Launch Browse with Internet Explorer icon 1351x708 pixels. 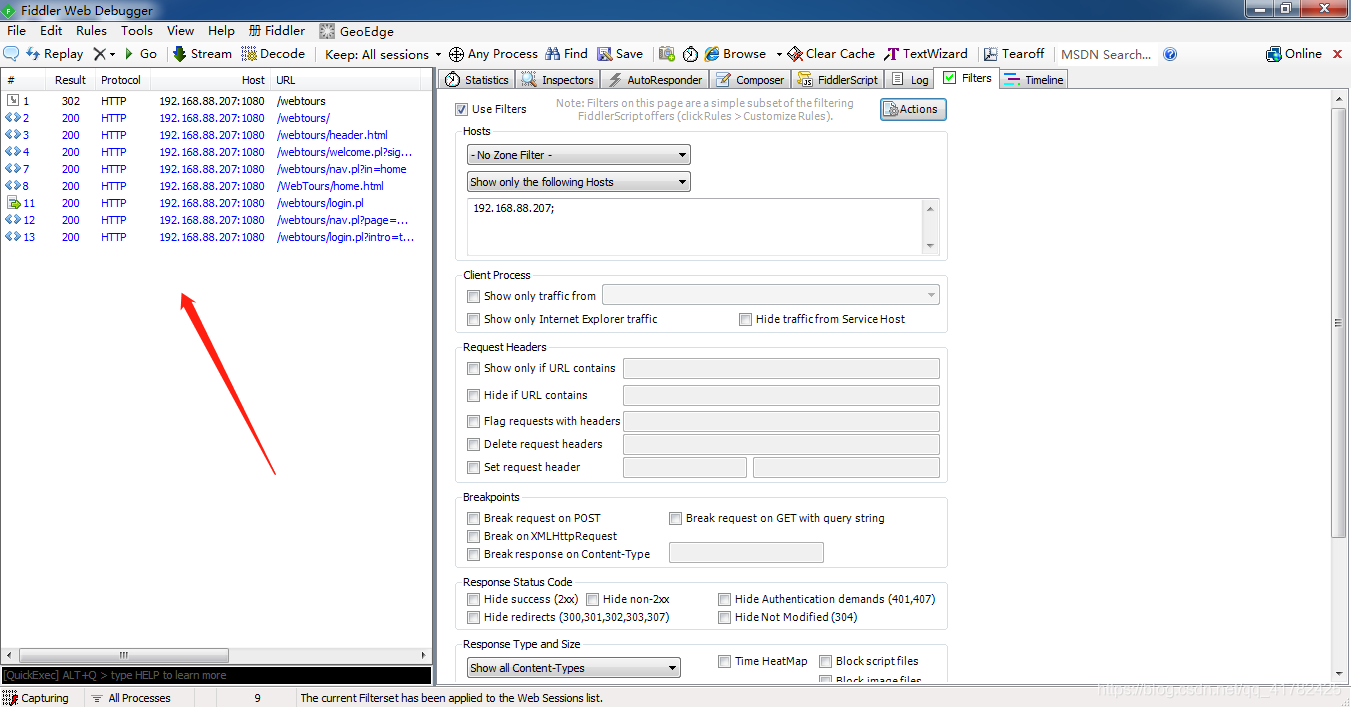point(735,54)
